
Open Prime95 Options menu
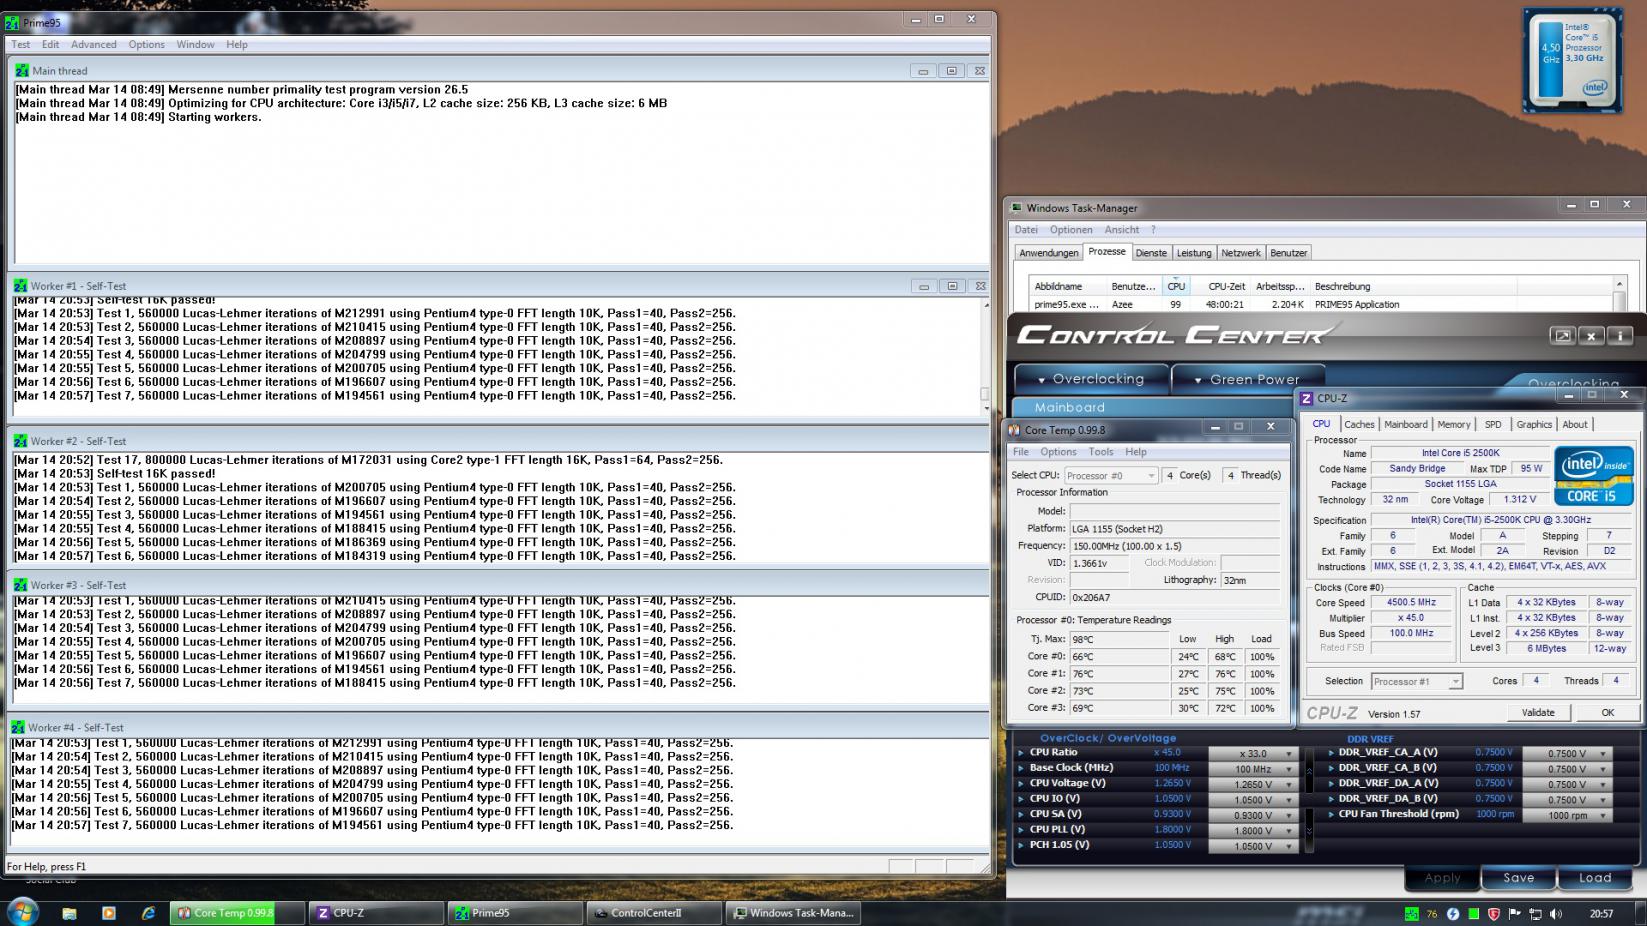[146, 44]
